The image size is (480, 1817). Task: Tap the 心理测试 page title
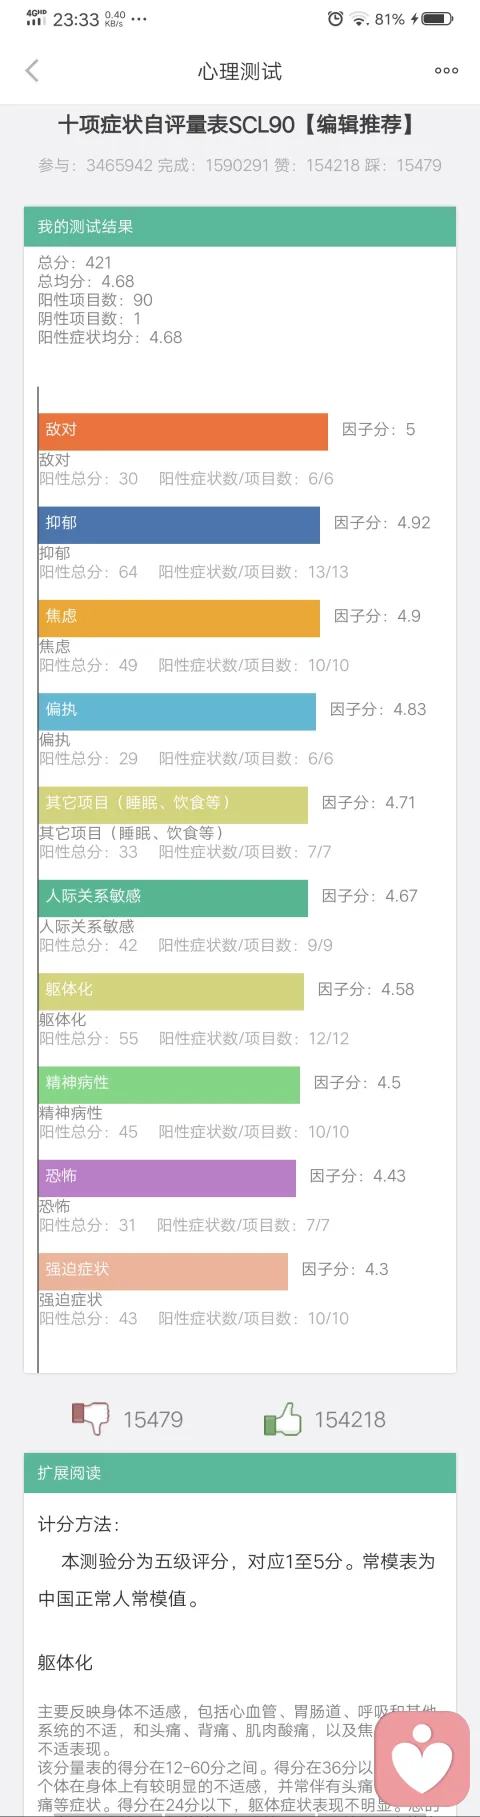point(240,71)
